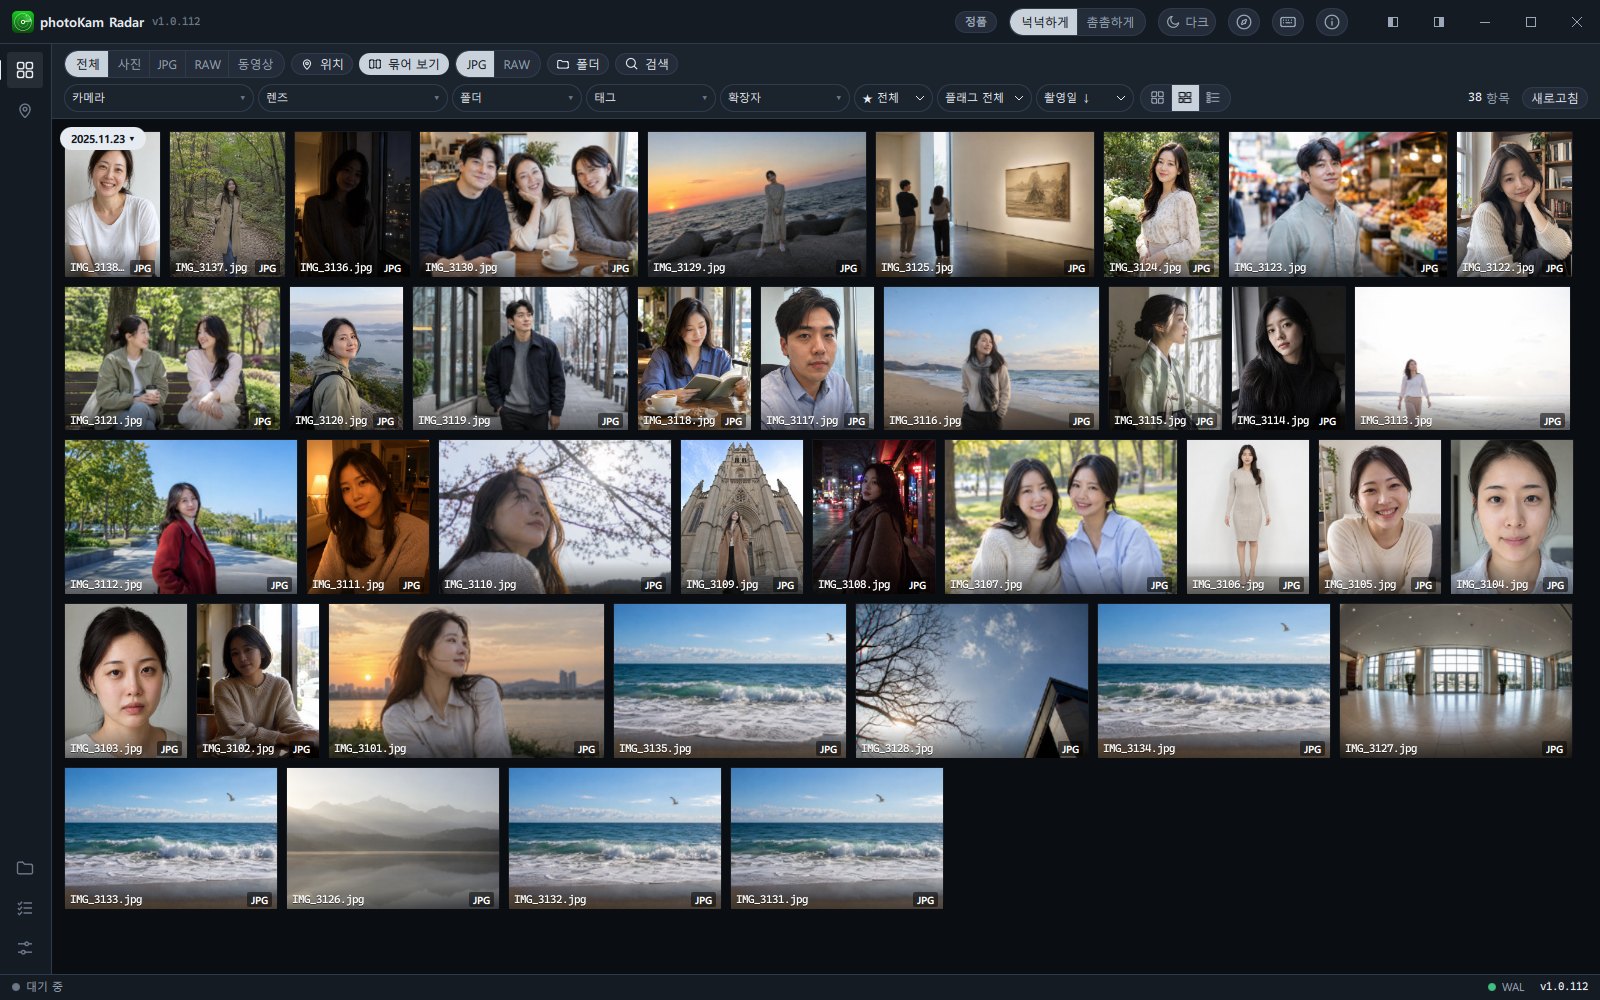Screen dimensions: 1600x1000
Task: Open the keyboard shortcuts icon
Action: 1288,22
